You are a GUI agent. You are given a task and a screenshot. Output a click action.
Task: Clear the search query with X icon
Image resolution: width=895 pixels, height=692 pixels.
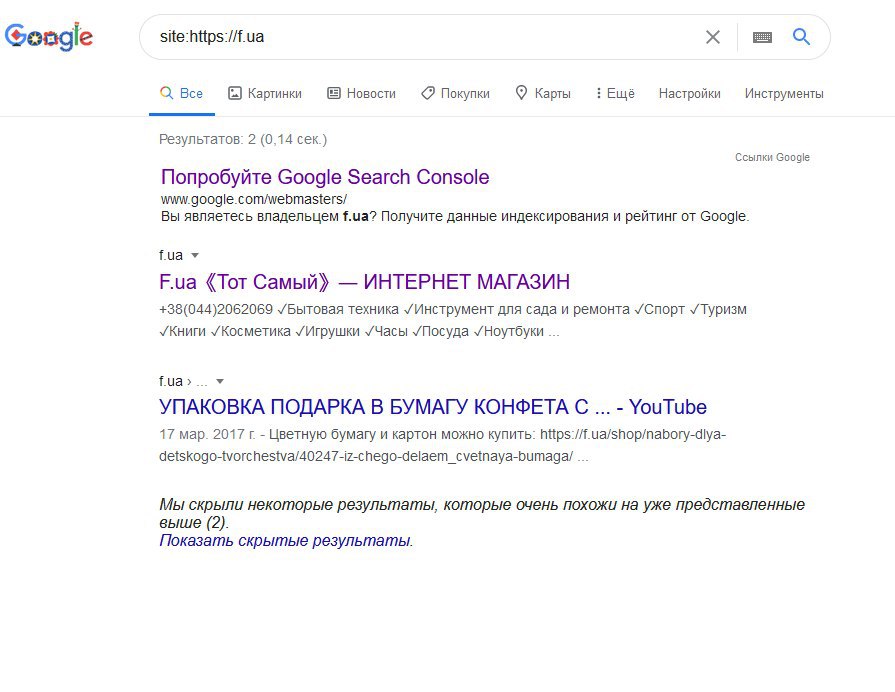point(712,37)
